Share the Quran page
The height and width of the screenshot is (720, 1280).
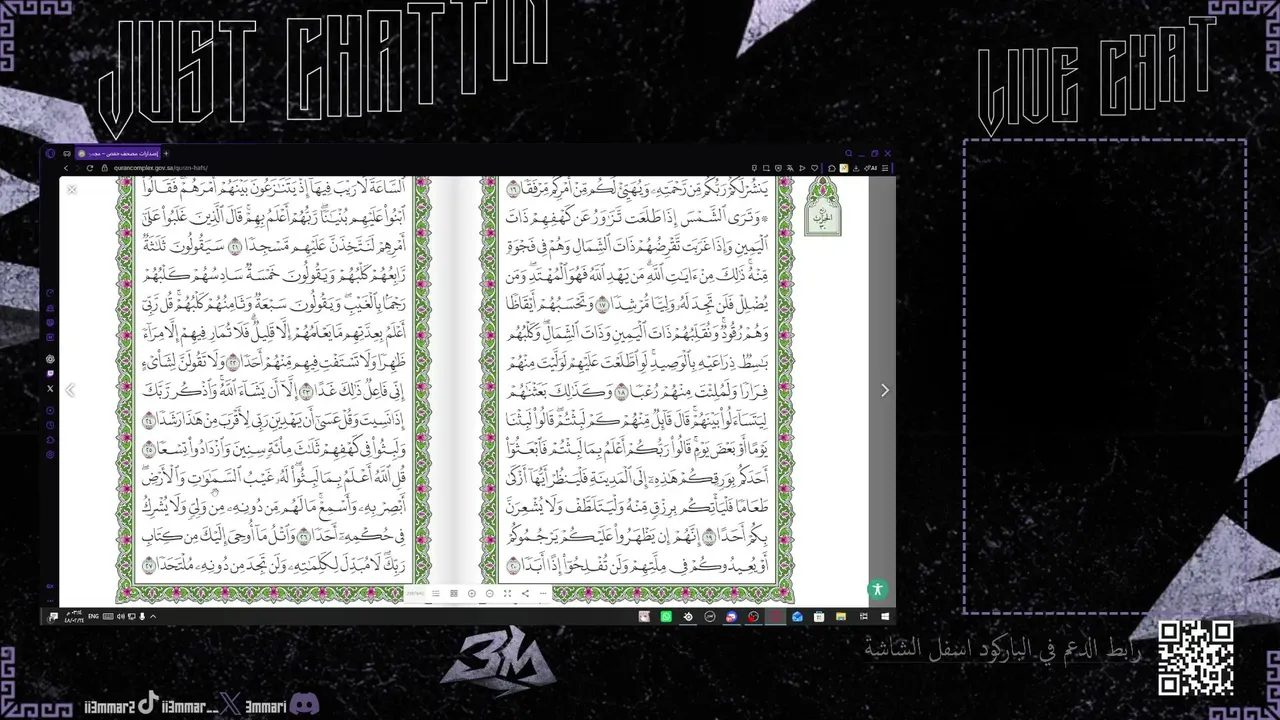pyautogui.click(x=525, y=594)
